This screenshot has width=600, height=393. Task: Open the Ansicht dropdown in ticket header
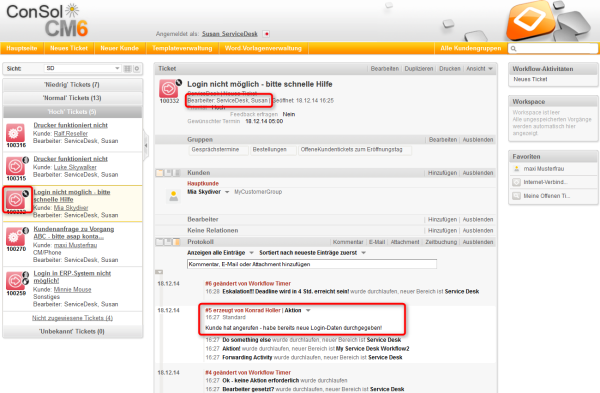point(479,69)
